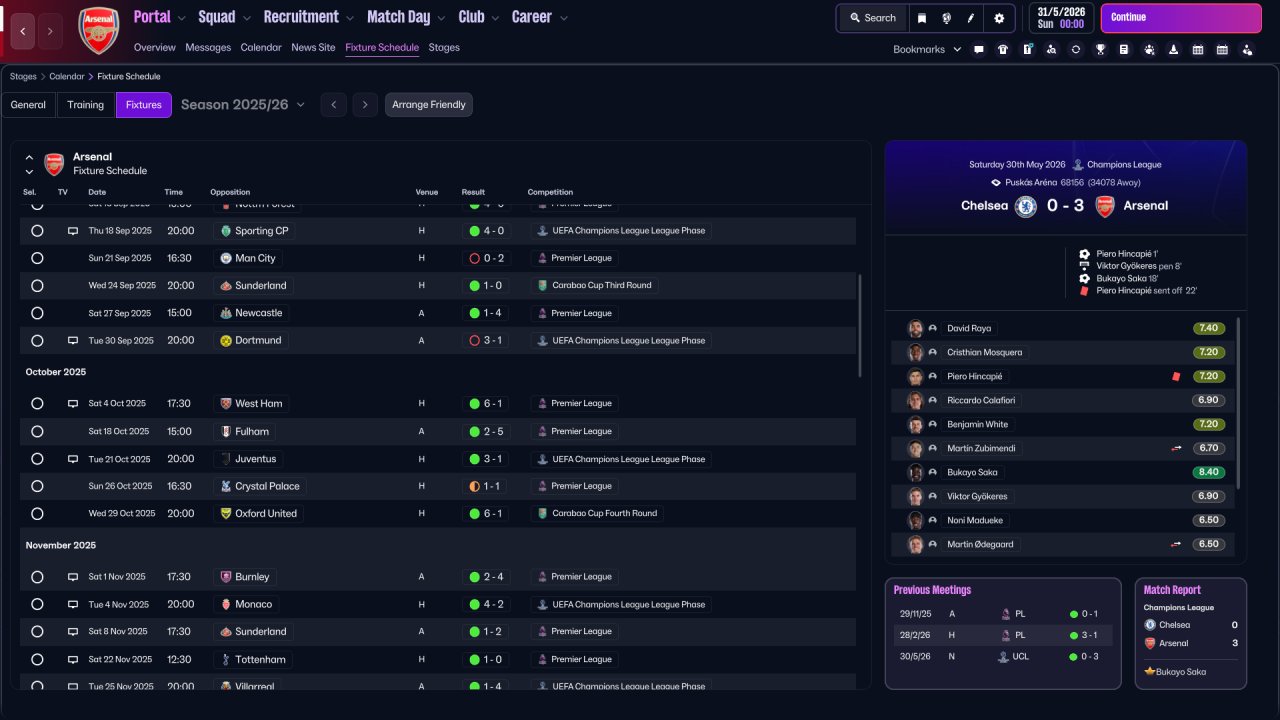Open the Messages sub-menu item
The image size is (1280, 720).
point(208,48)
